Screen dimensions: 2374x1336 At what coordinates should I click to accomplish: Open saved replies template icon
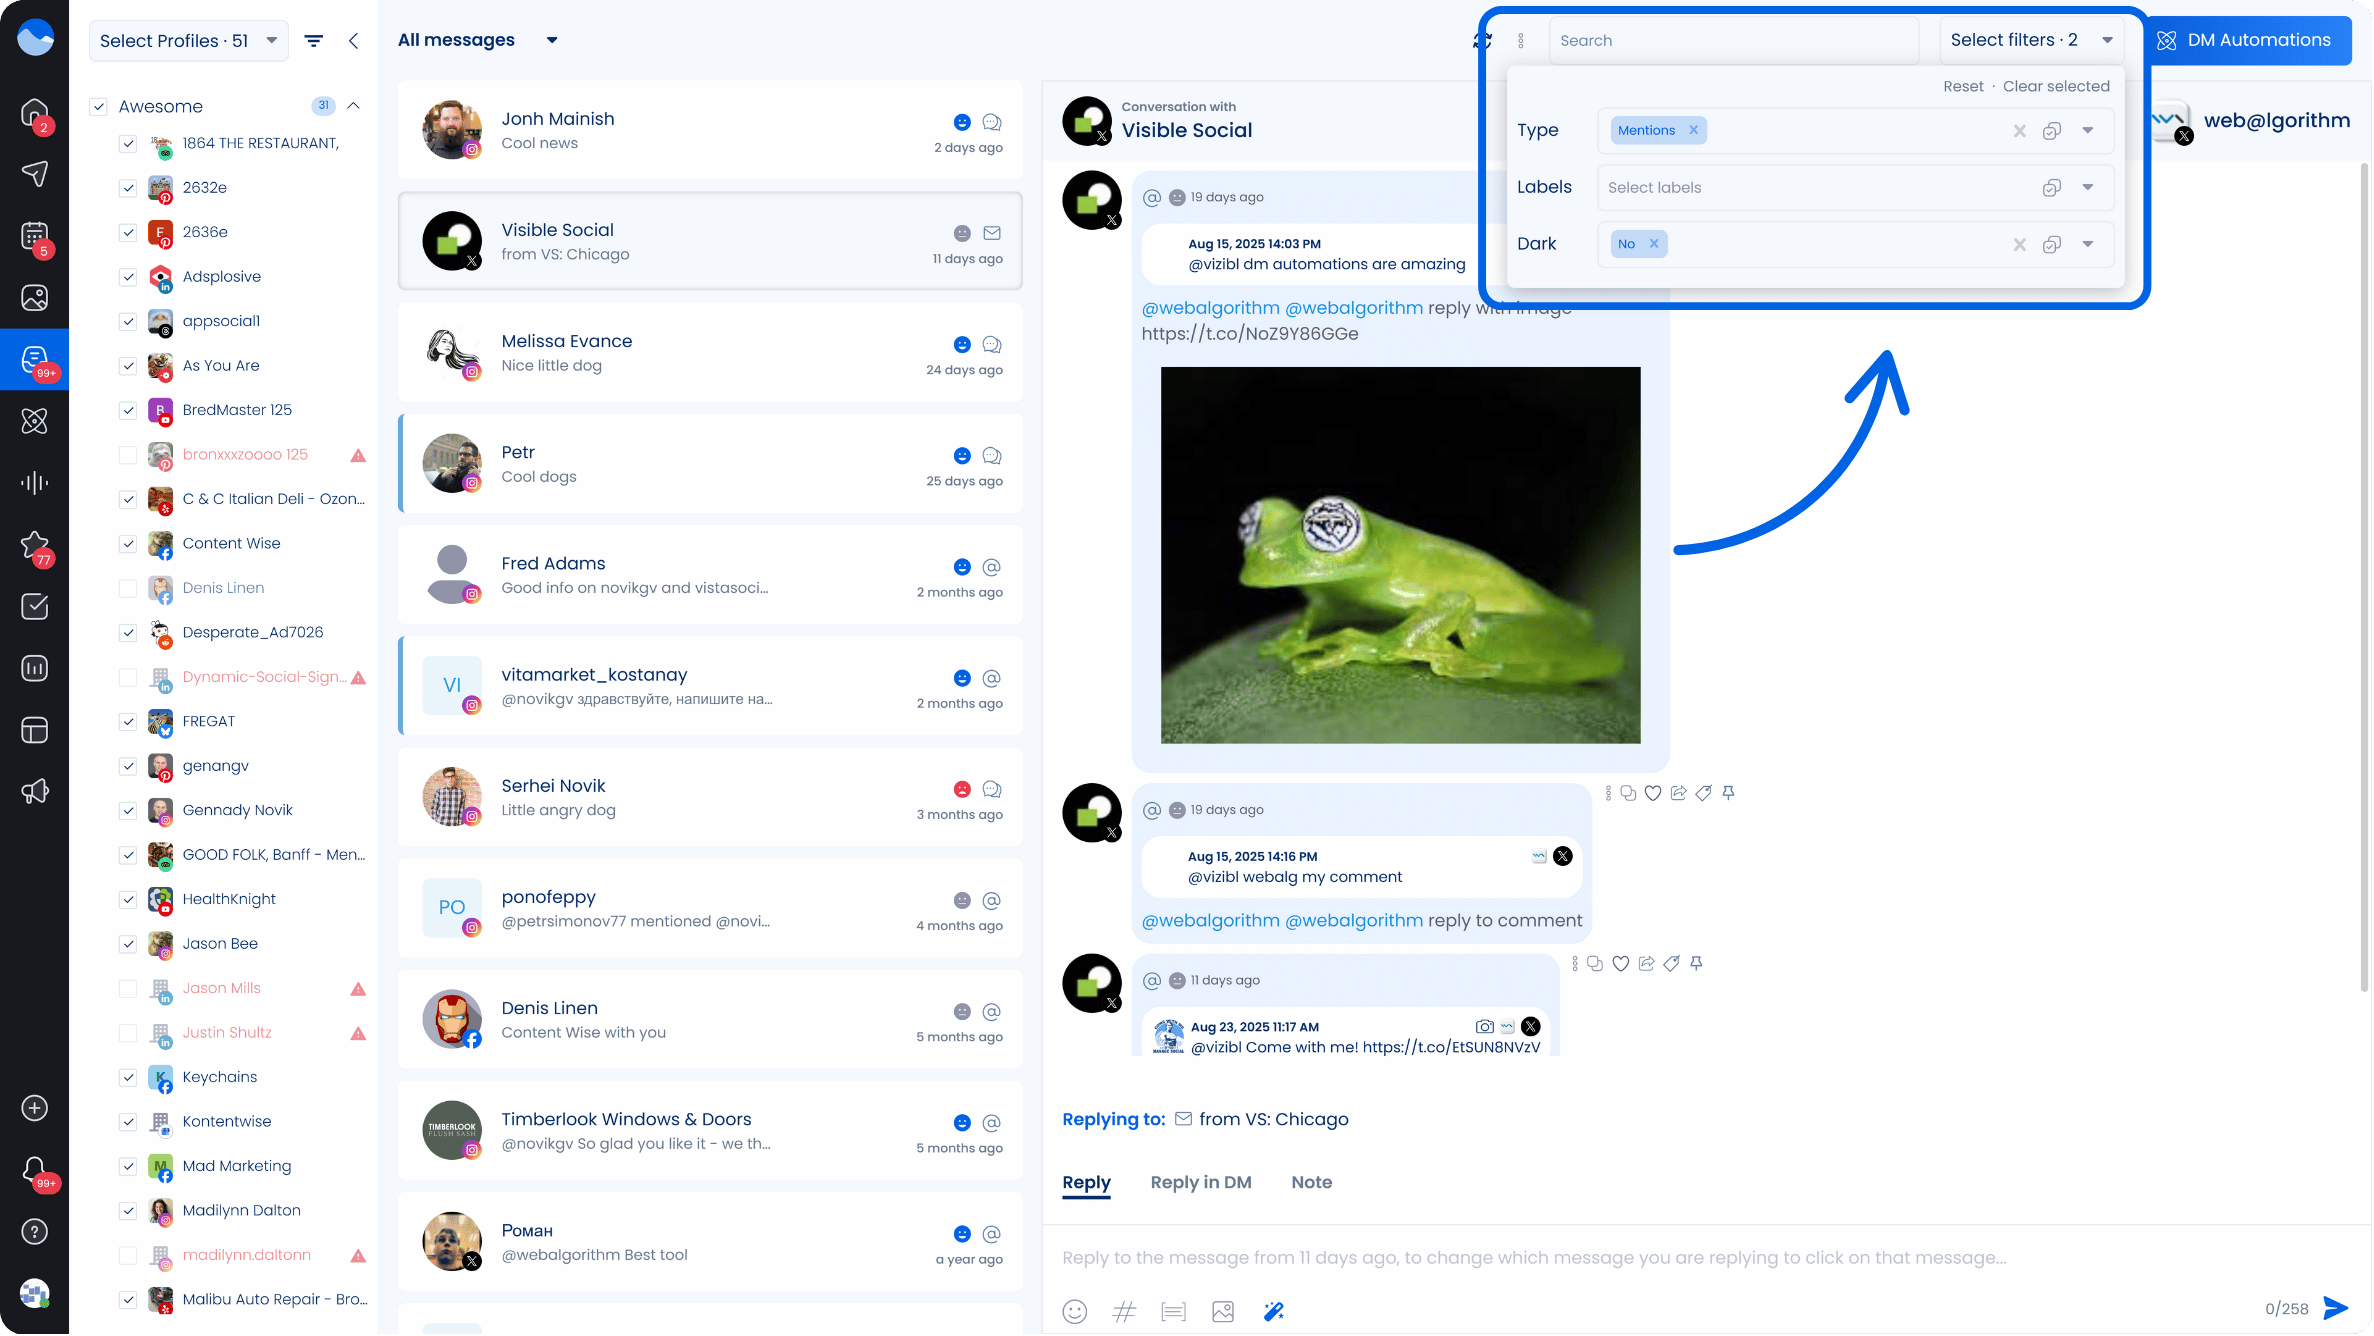(1174, 1313)
